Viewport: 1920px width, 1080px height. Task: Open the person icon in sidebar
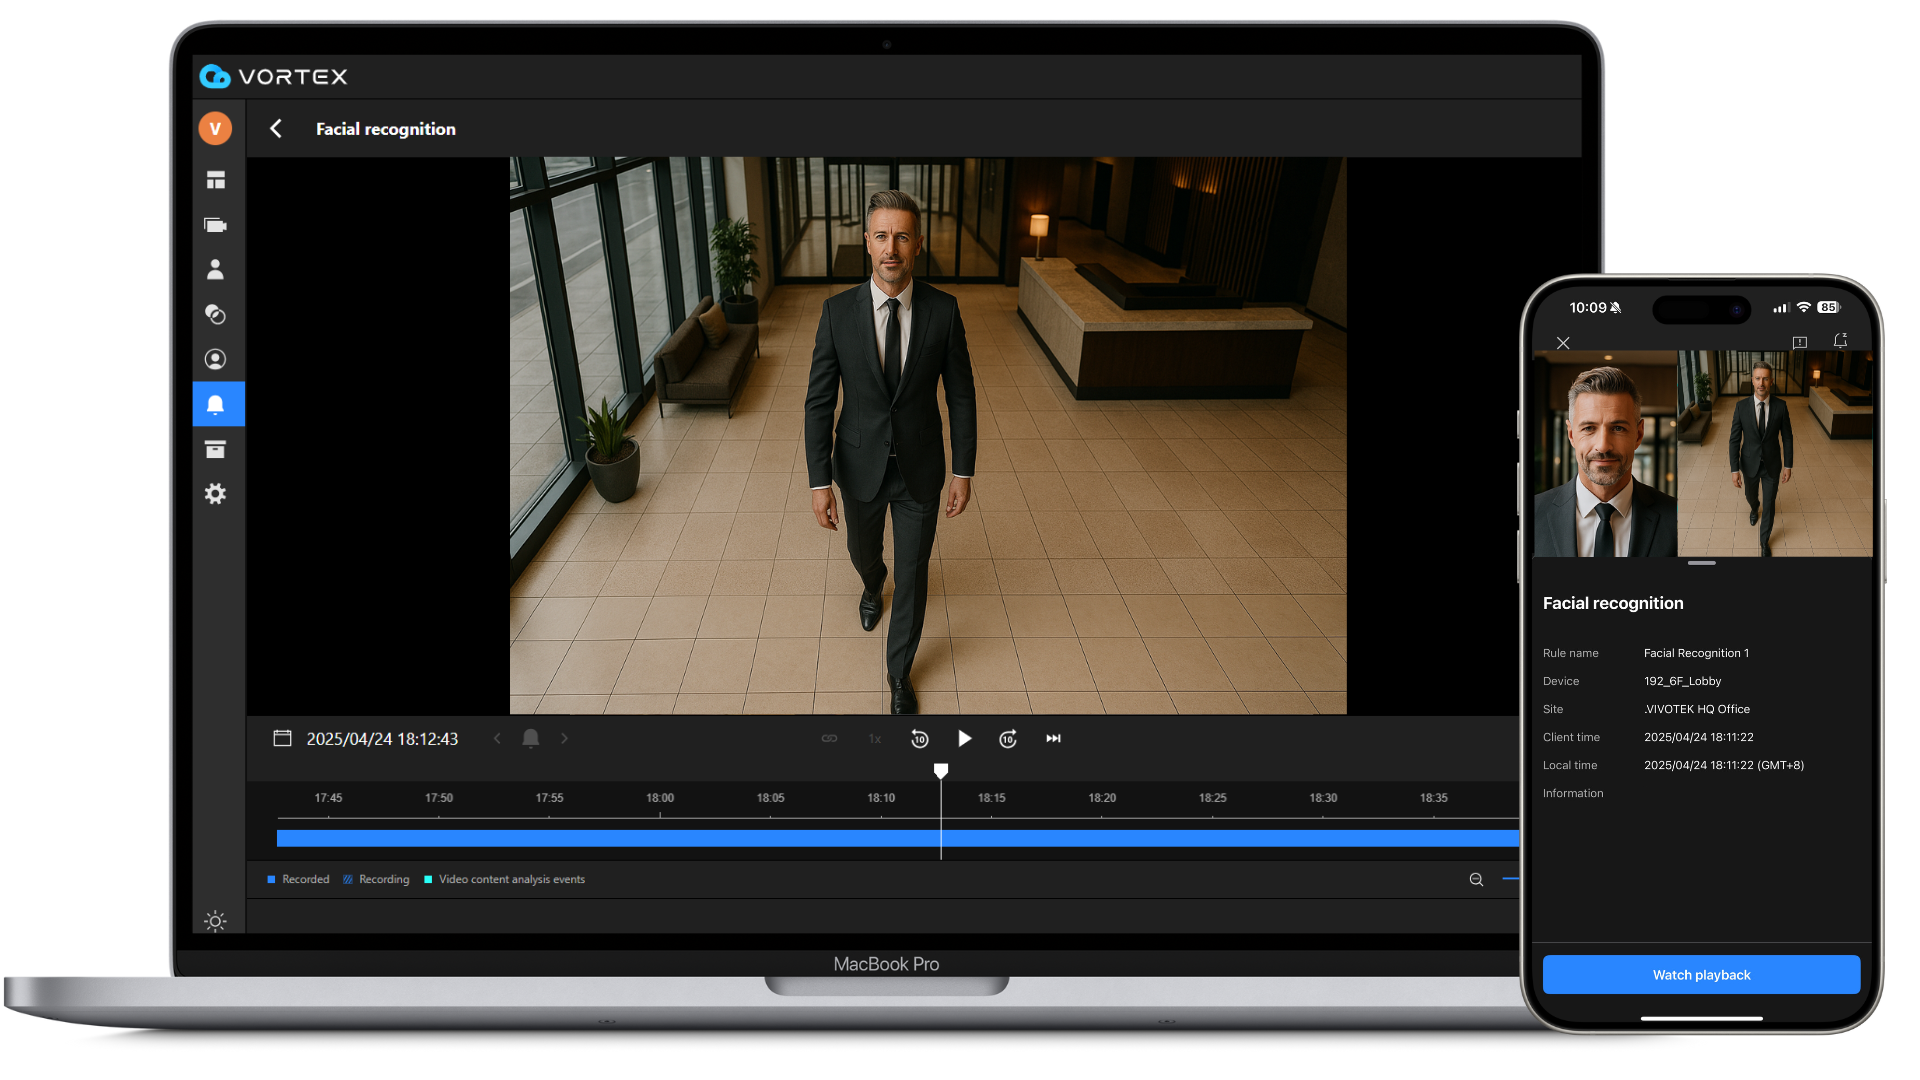[215, 270]
